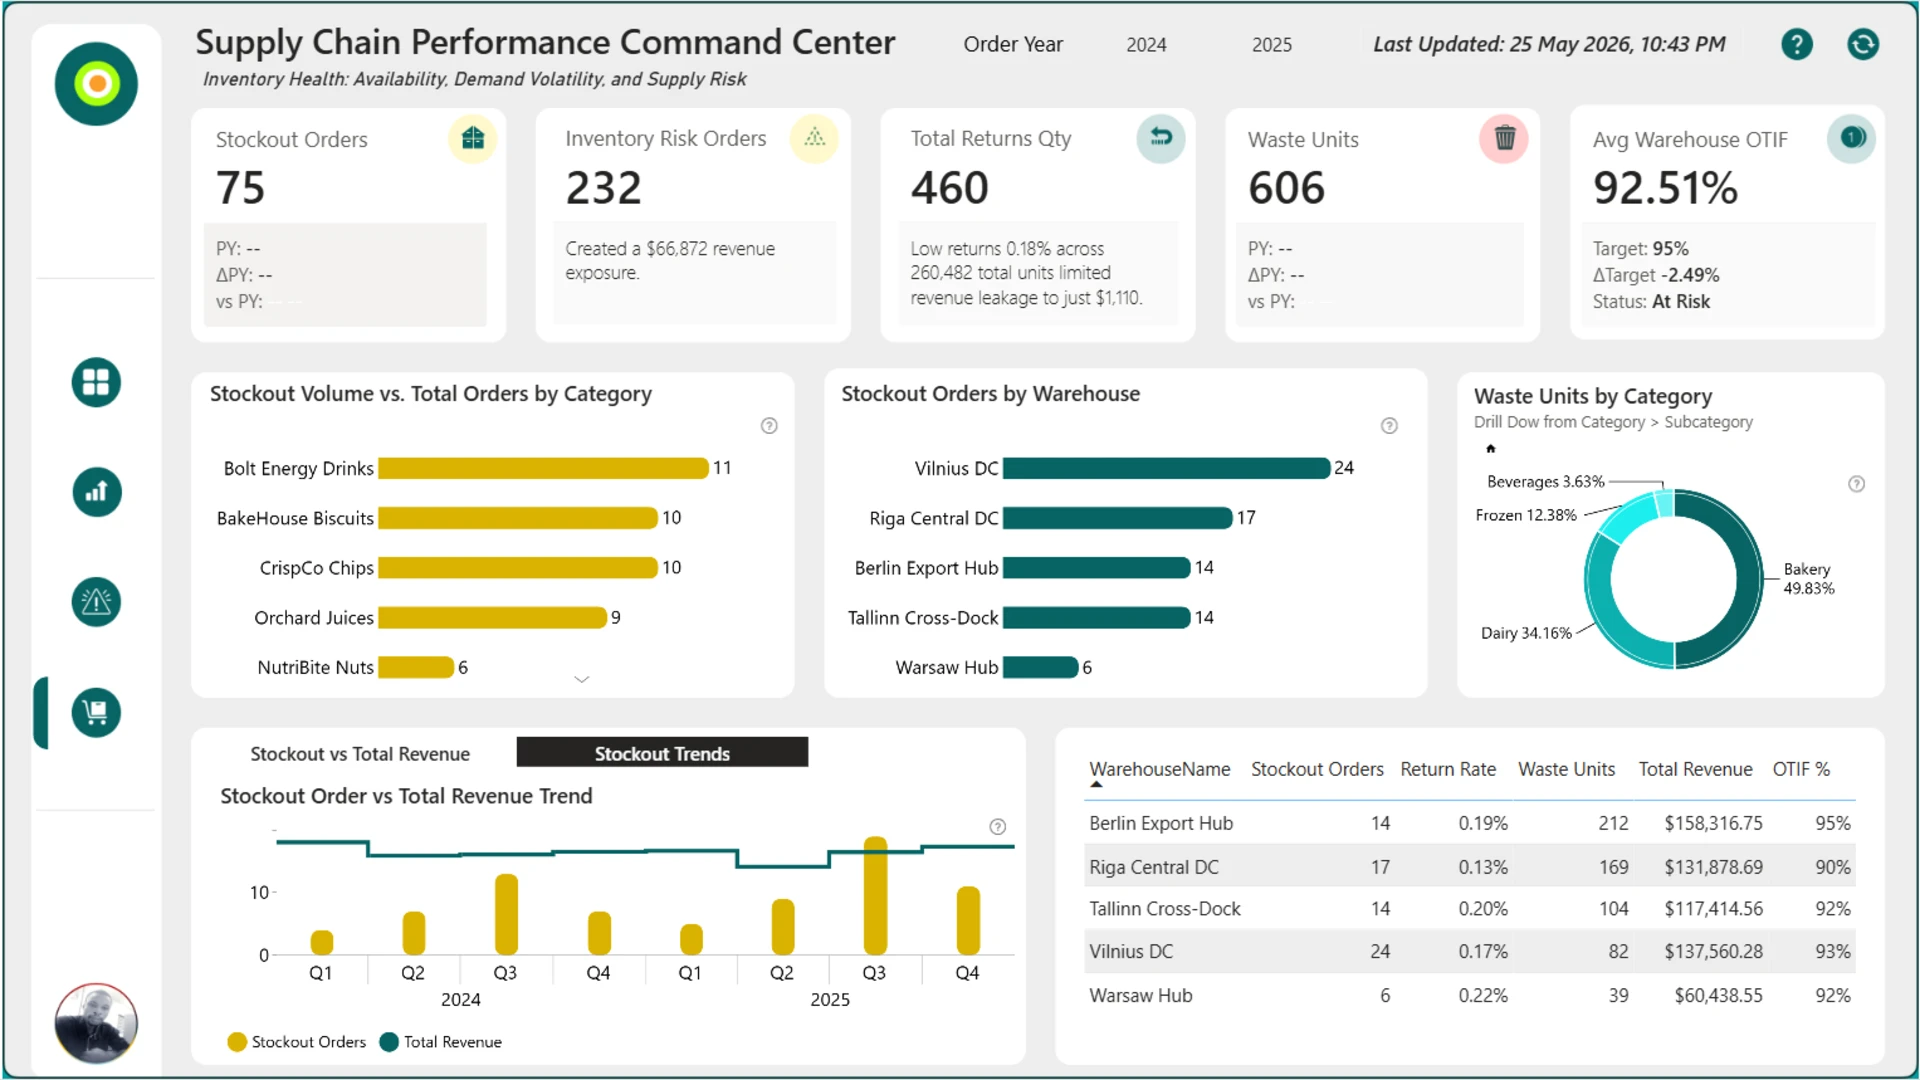Open the overview grid page in sidebar
The height and width of the screenshot is (1080, 1920).
96,382
